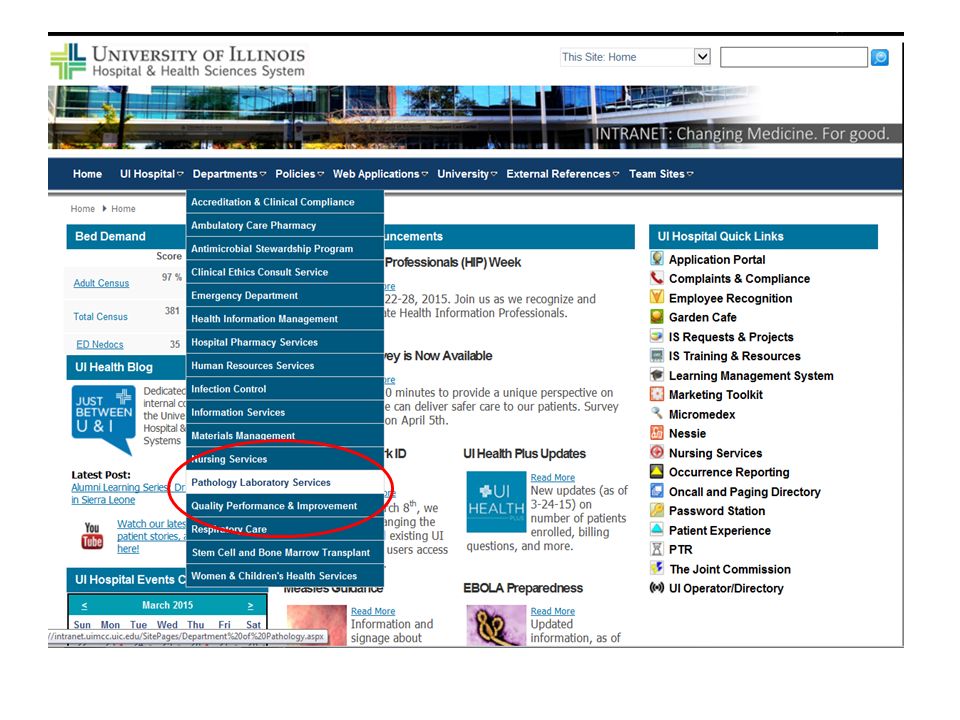Select Stem Cell and Bone Marrow Transplant item
The height and width of the screenshot is (720, 960).
[285, 552]
